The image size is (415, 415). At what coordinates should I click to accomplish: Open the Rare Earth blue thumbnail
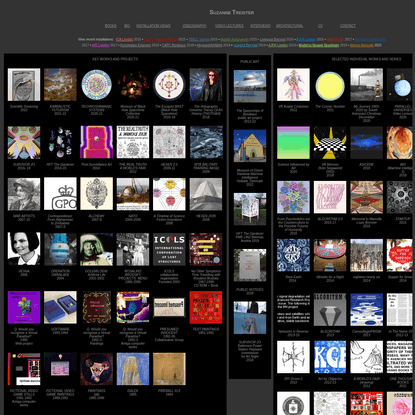pos(293,255)
